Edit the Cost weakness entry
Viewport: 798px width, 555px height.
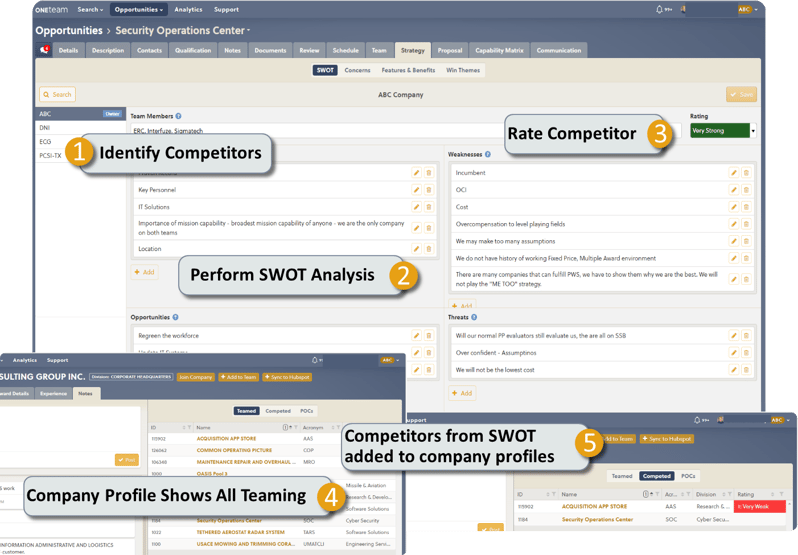(734, 207)
